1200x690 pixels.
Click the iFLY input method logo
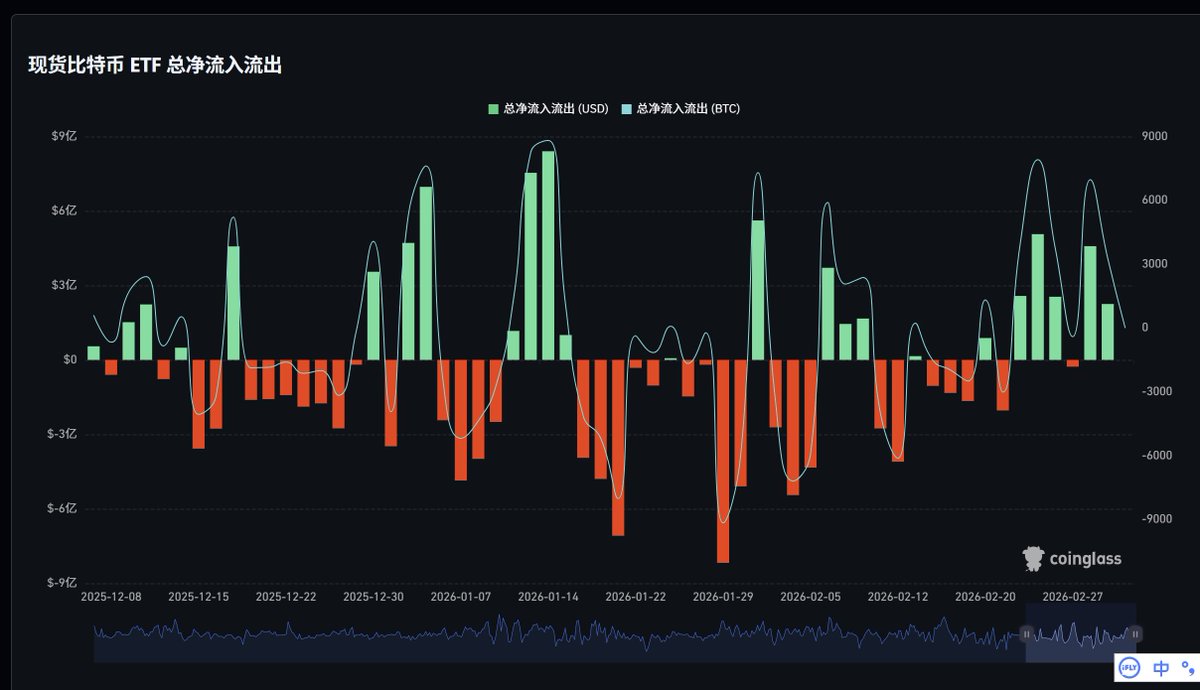(1129, 667)
